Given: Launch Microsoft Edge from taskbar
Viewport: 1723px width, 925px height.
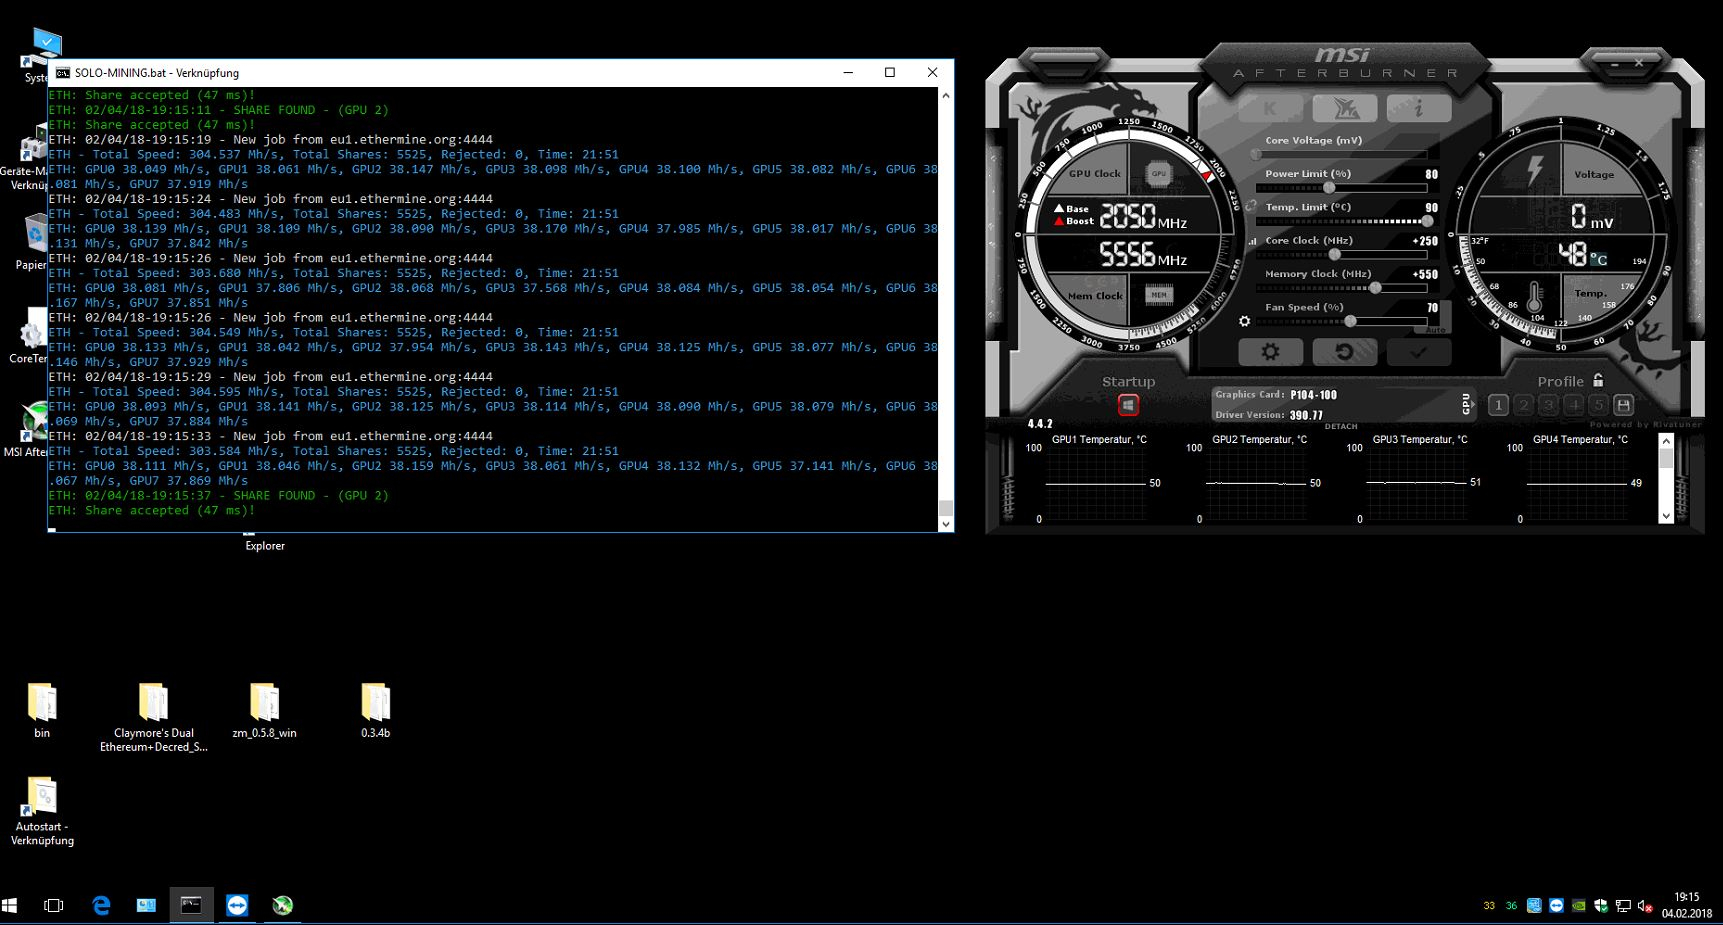Looking at the screenshot, I should coord(101,905).
